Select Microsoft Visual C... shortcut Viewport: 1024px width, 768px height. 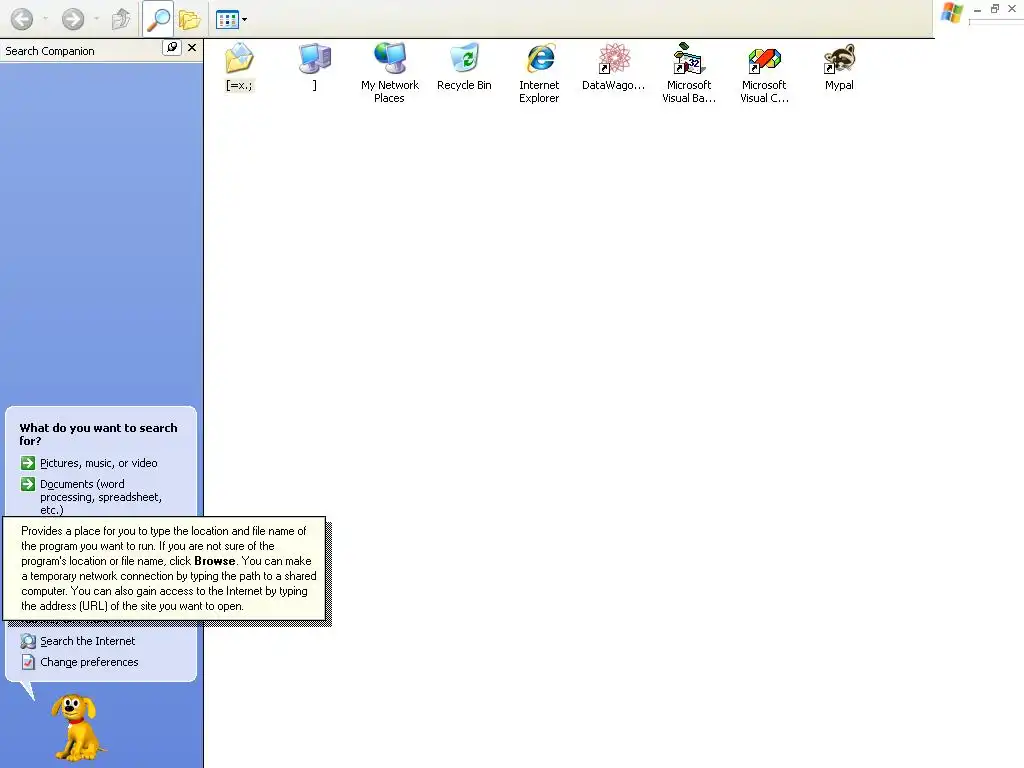764,73
